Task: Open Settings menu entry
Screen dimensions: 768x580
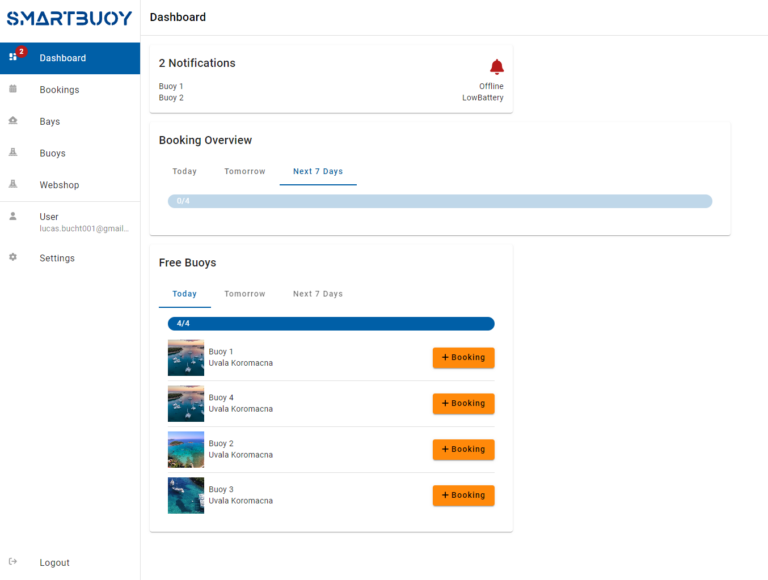Action: point(70,258)
